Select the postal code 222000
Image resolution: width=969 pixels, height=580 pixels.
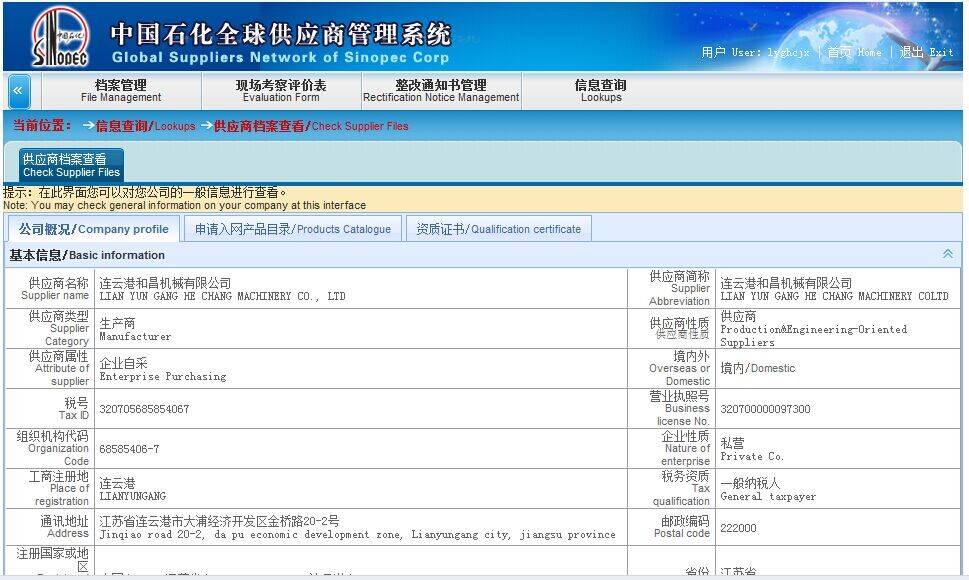738,528
